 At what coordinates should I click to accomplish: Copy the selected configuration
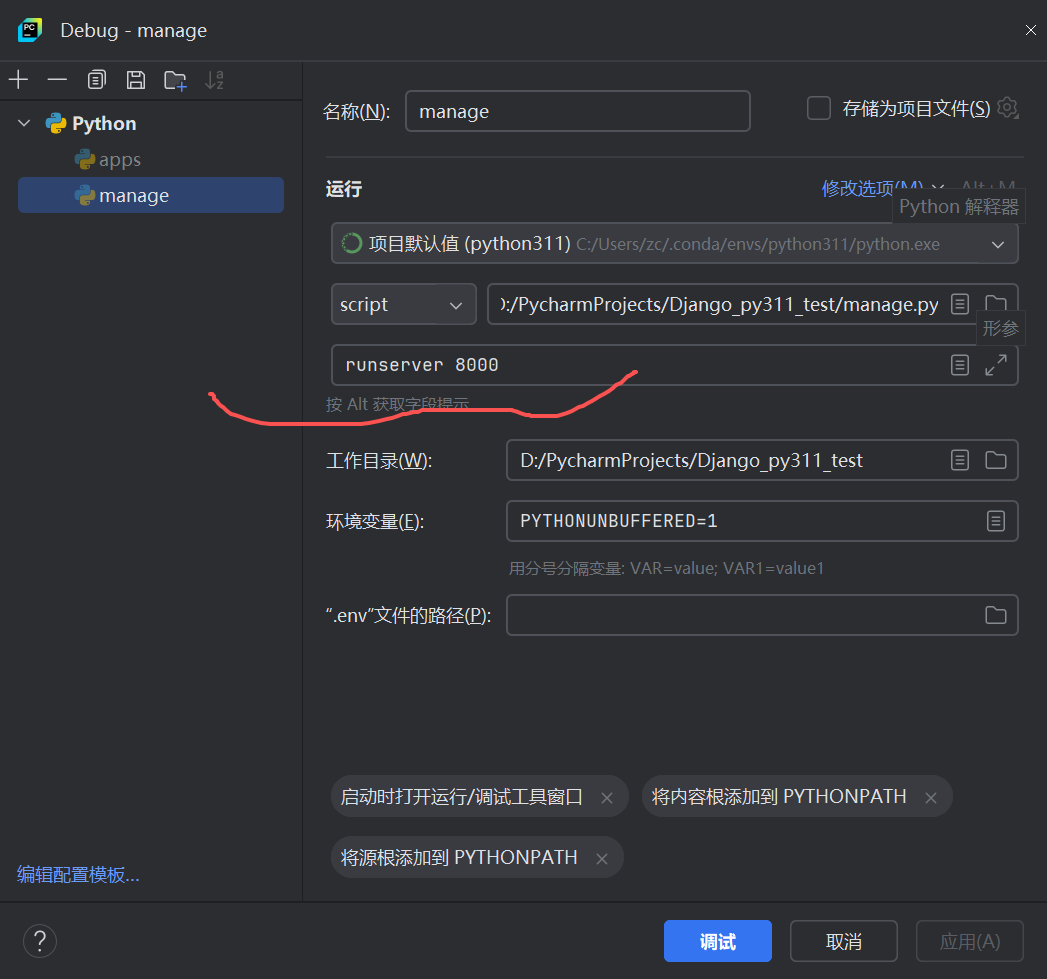pos(97,80)
